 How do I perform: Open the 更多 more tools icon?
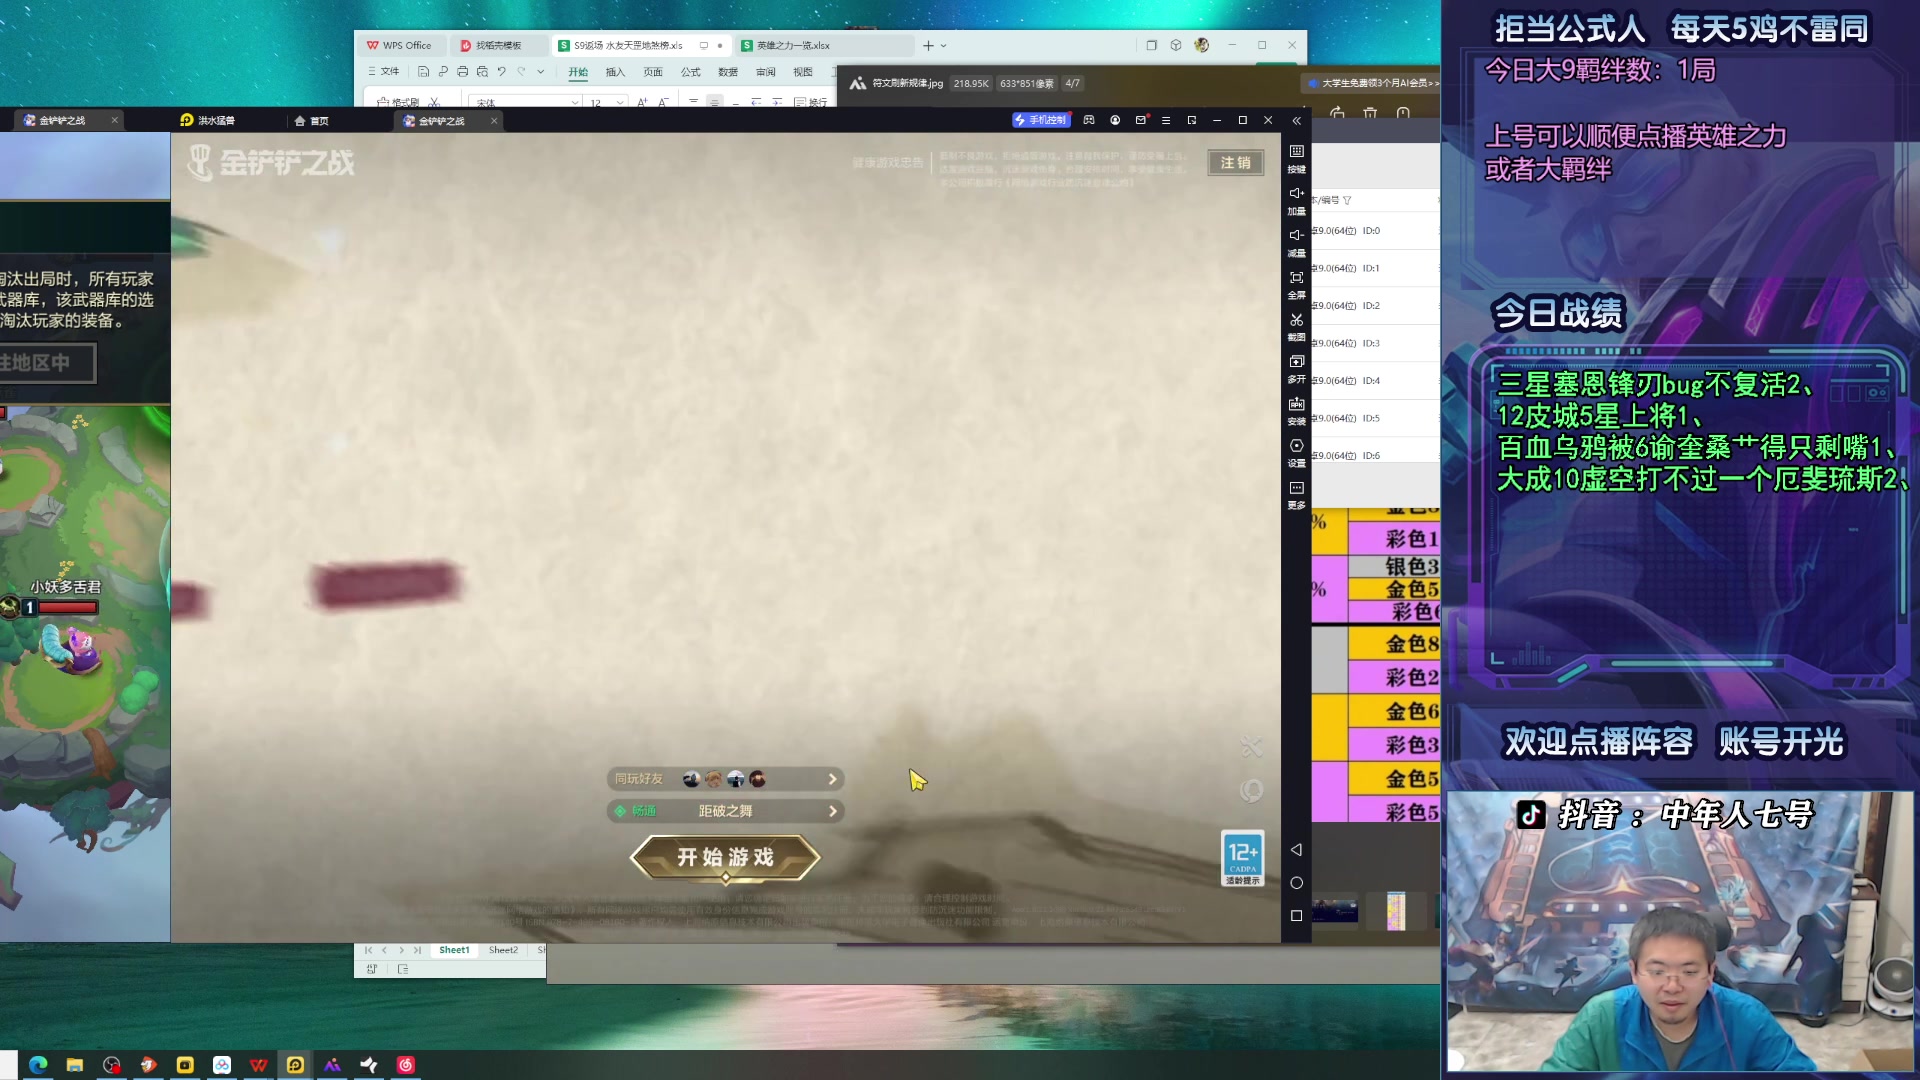(x=1296, y=494)
